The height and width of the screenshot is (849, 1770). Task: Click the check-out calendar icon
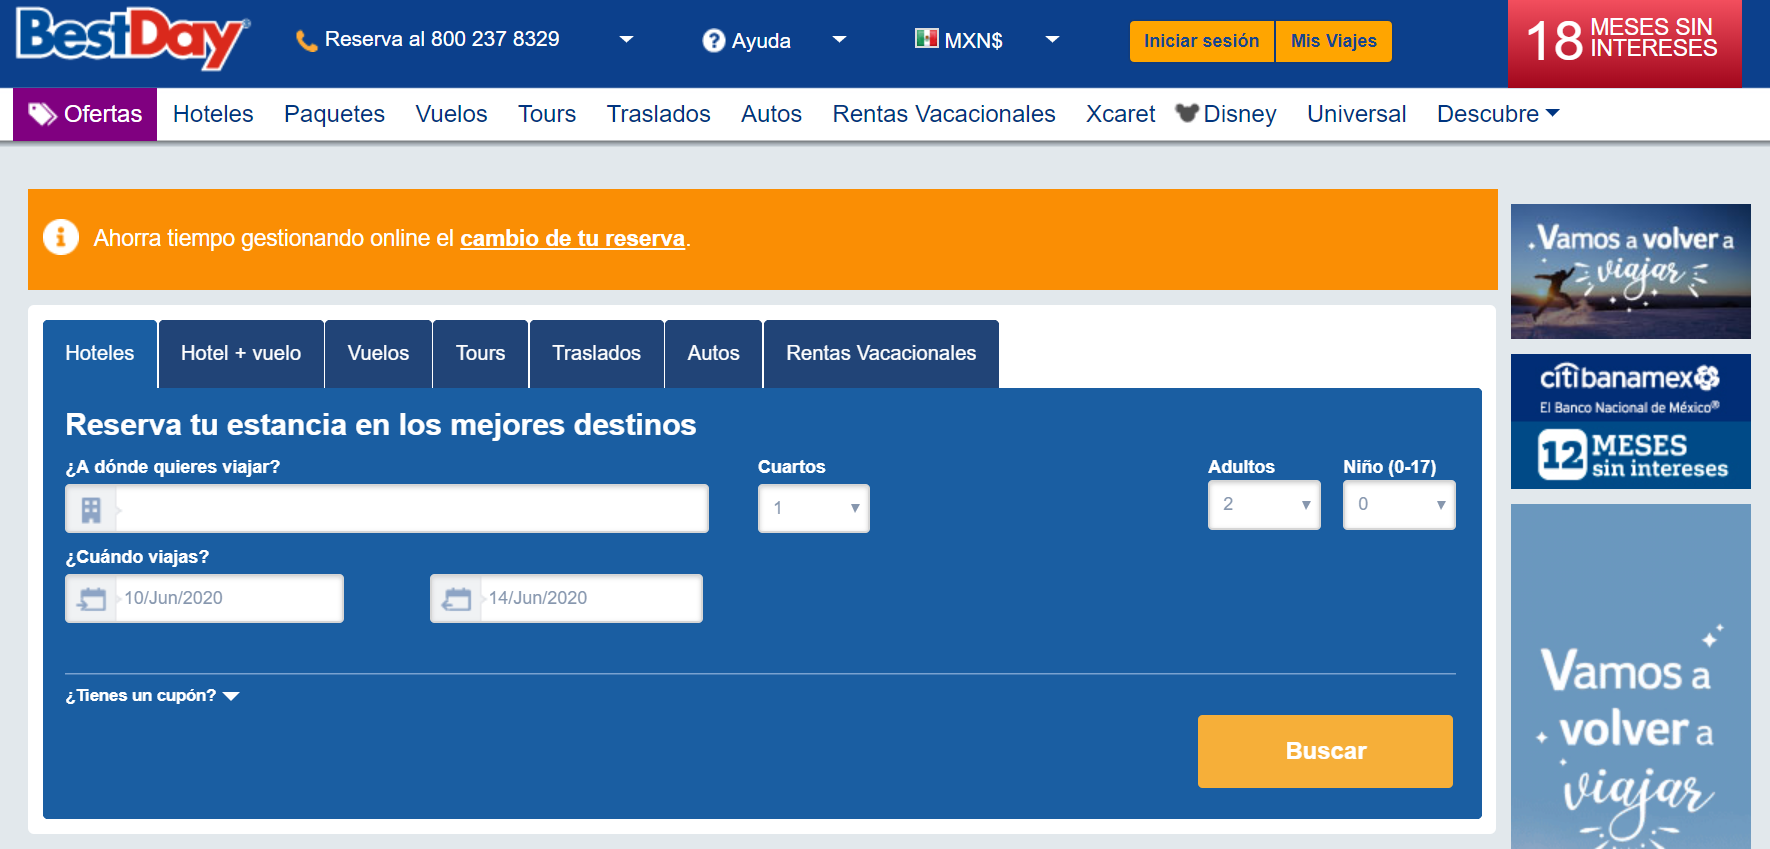click(457, 599)
